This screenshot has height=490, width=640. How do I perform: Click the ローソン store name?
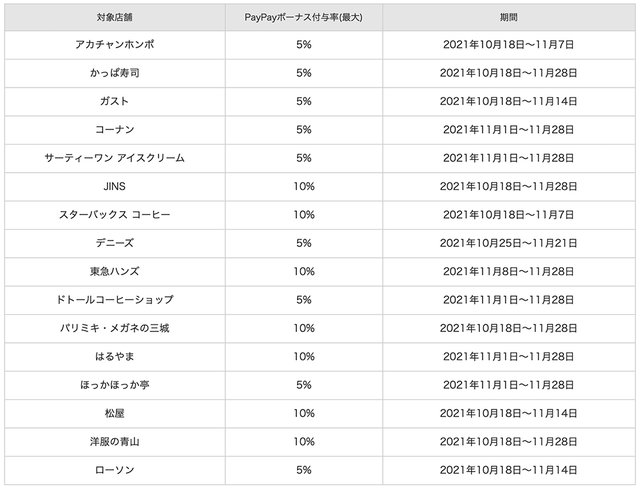[x=115, y=470]
